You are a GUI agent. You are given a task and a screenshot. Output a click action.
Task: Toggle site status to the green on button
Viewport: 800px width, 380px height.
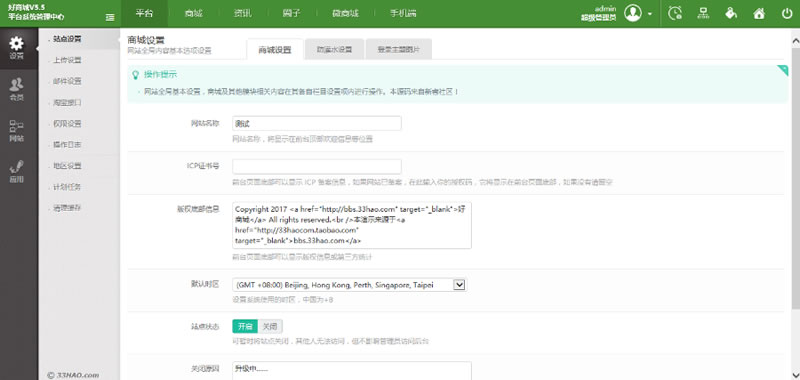tap(245, 326)
